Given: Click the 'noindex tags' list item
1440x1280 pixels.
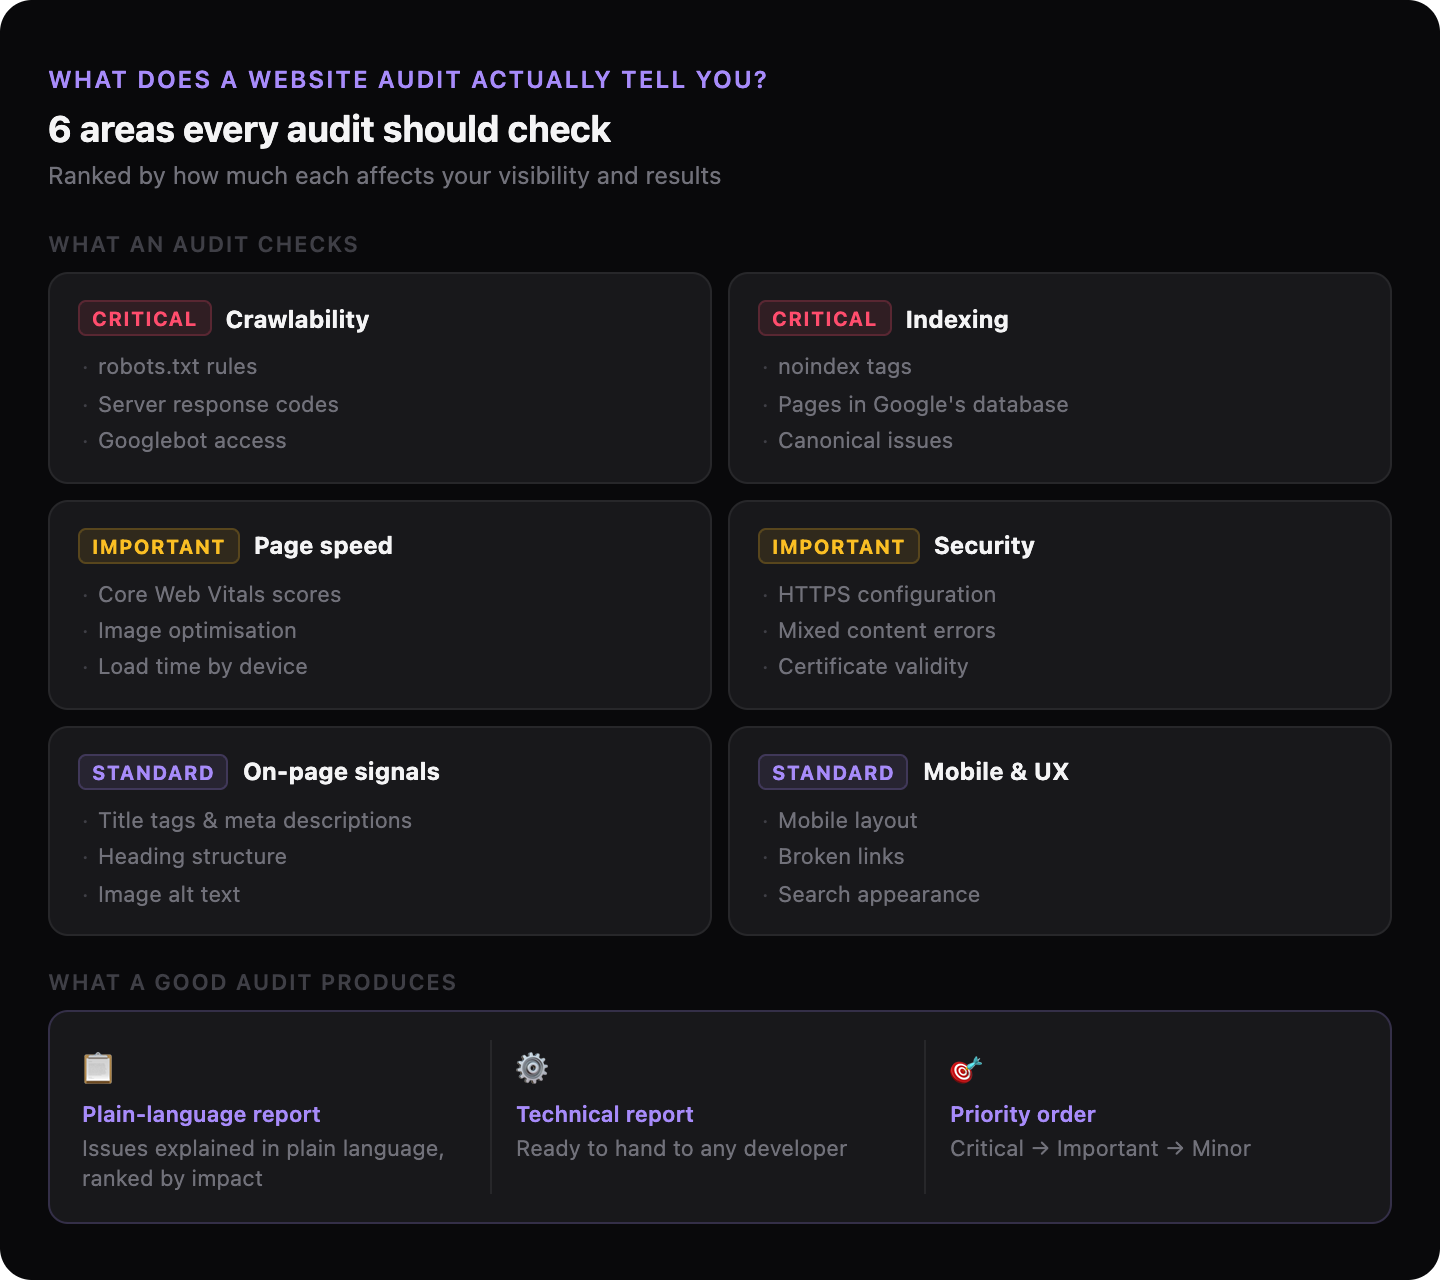Looking at the screenshot, I should [x=845, y=367].
